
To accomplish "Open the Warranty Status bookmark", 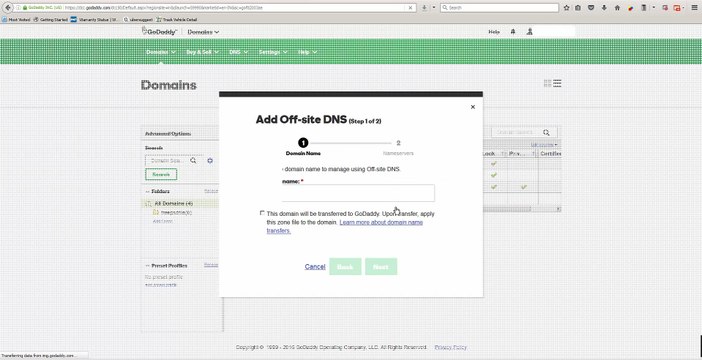I will point(95,20).
